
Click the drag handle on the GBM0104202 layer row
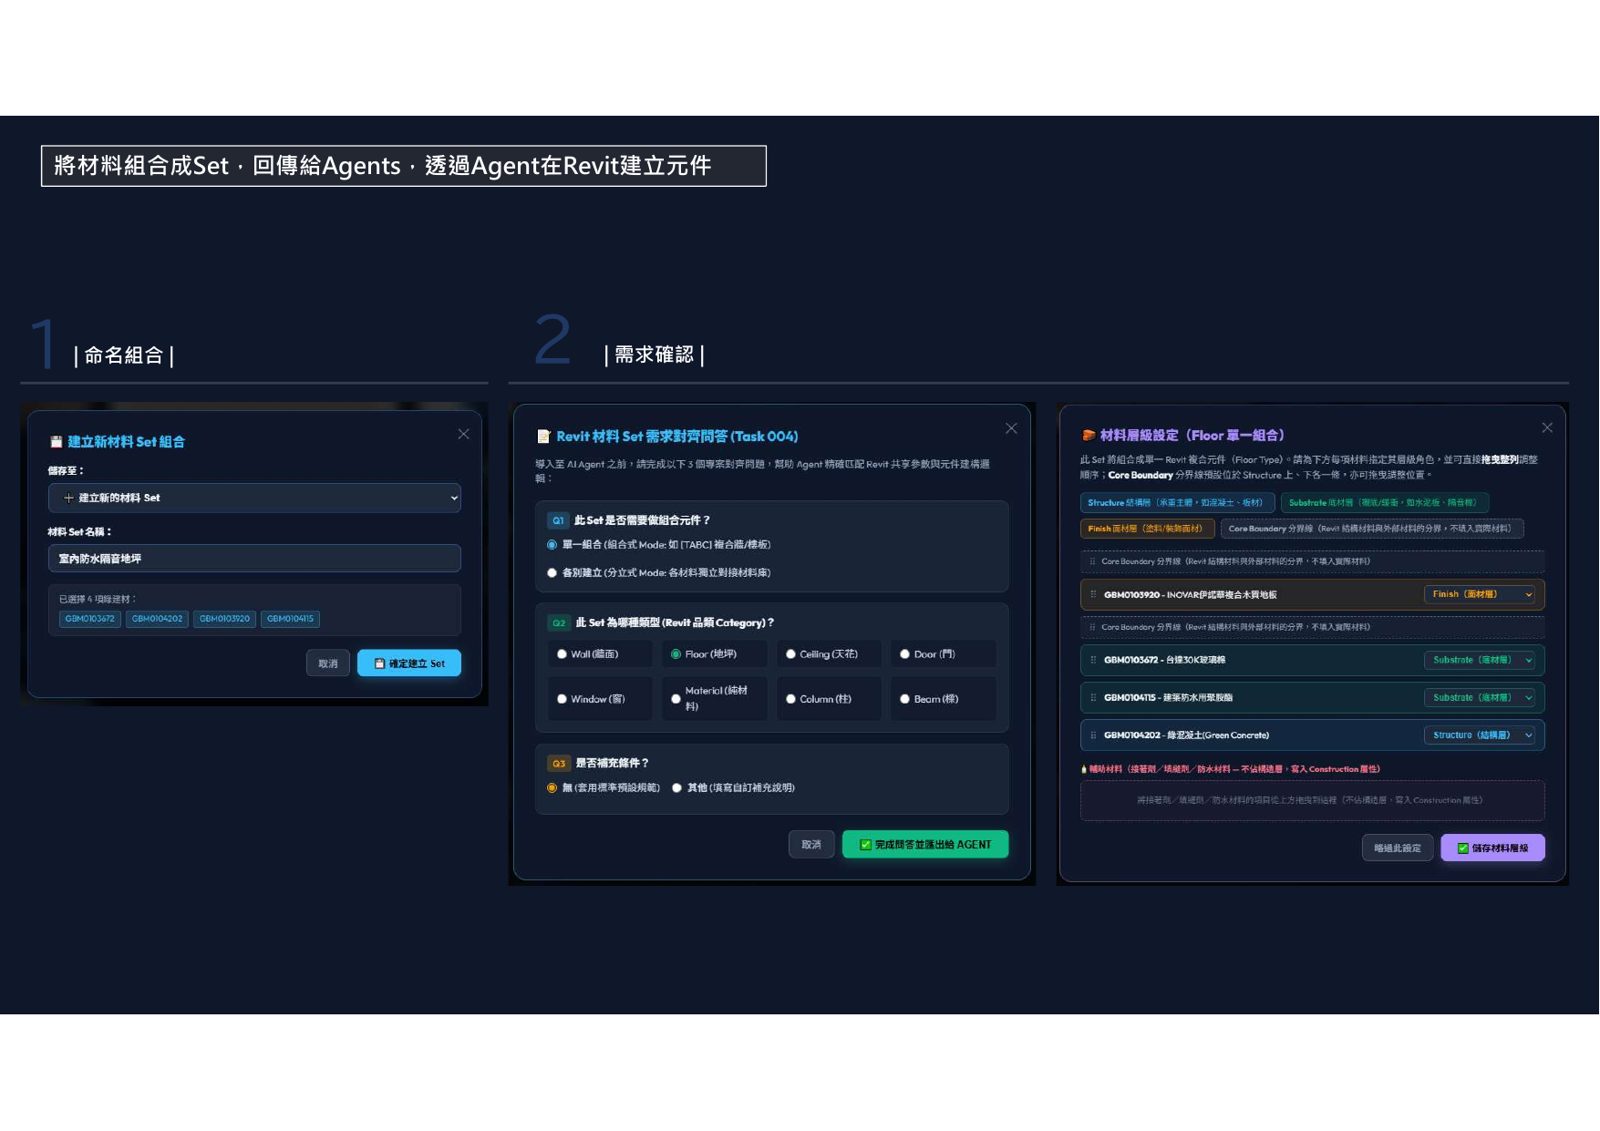[x=1093, y=735]
